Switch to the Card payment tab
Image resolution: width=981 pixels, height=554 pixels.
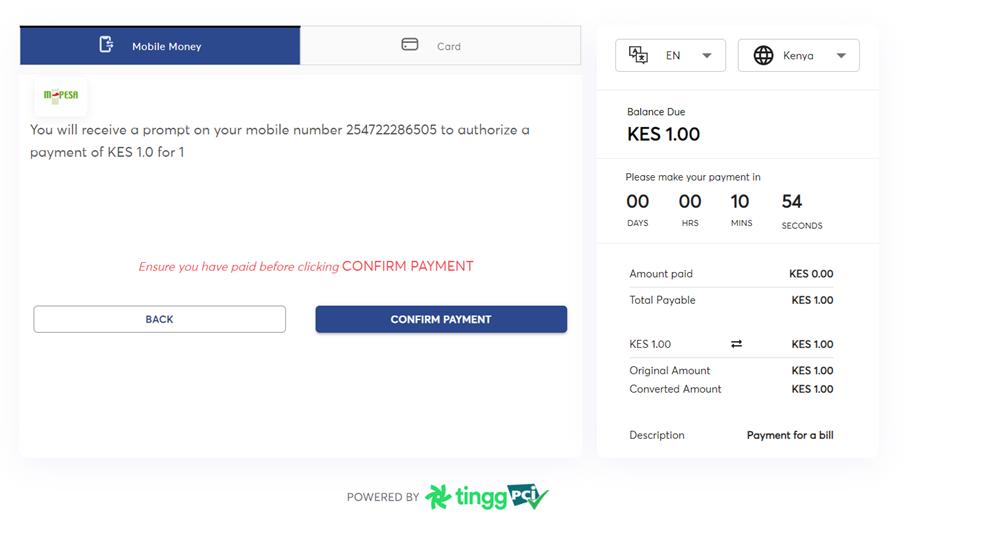click(440, 46)
